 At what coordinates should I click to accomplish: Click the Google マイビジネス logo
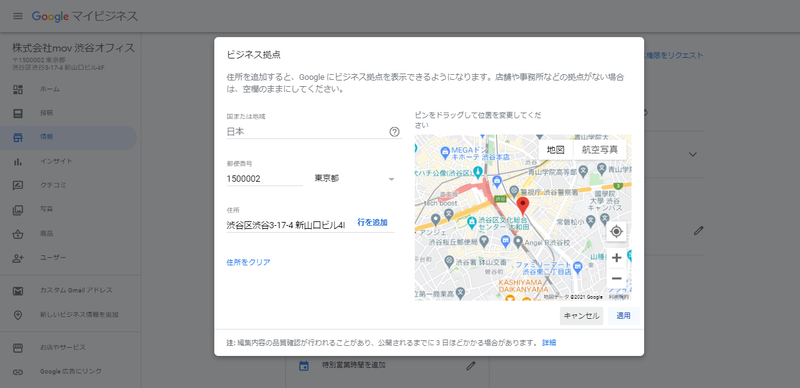point(85,16)
